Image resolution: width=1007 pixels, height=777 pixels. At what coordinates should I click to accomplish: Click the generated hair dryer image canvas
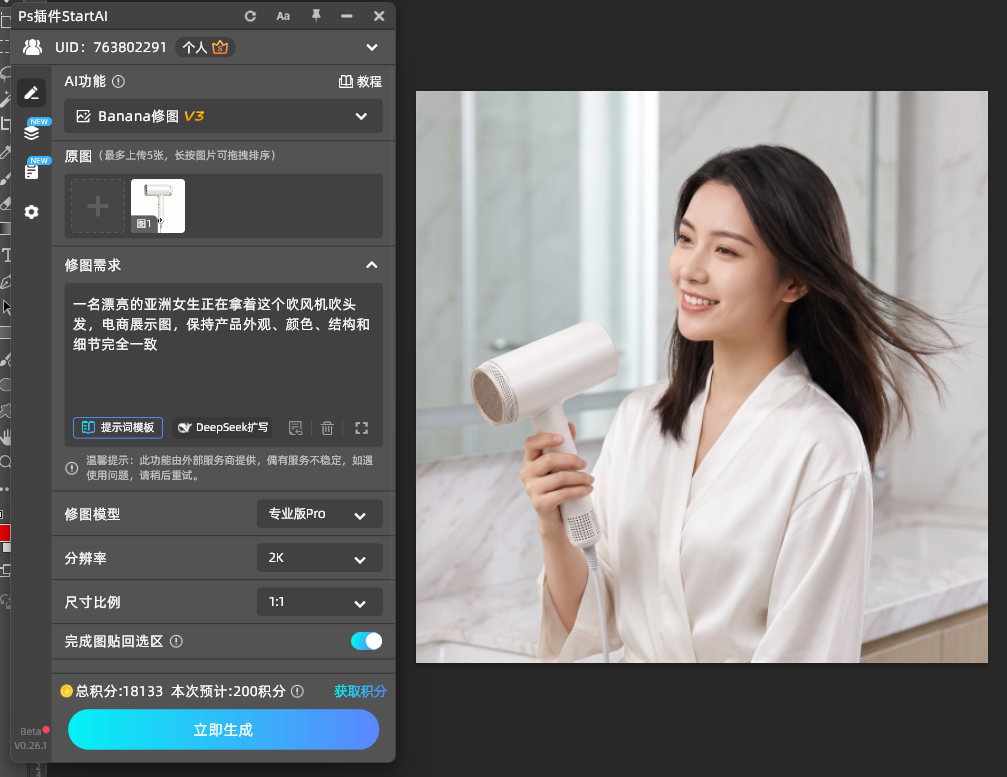702,377
